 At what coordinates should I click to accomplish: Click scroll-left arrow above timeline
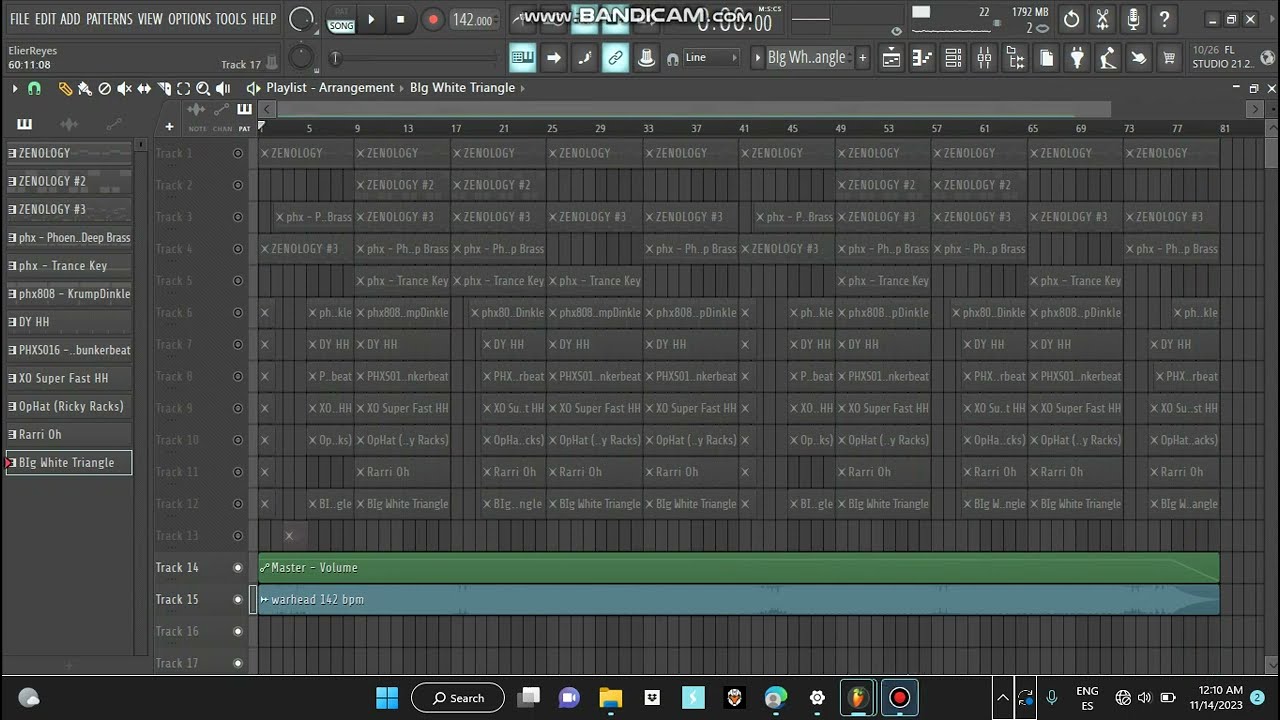click(x=269, y=109)
